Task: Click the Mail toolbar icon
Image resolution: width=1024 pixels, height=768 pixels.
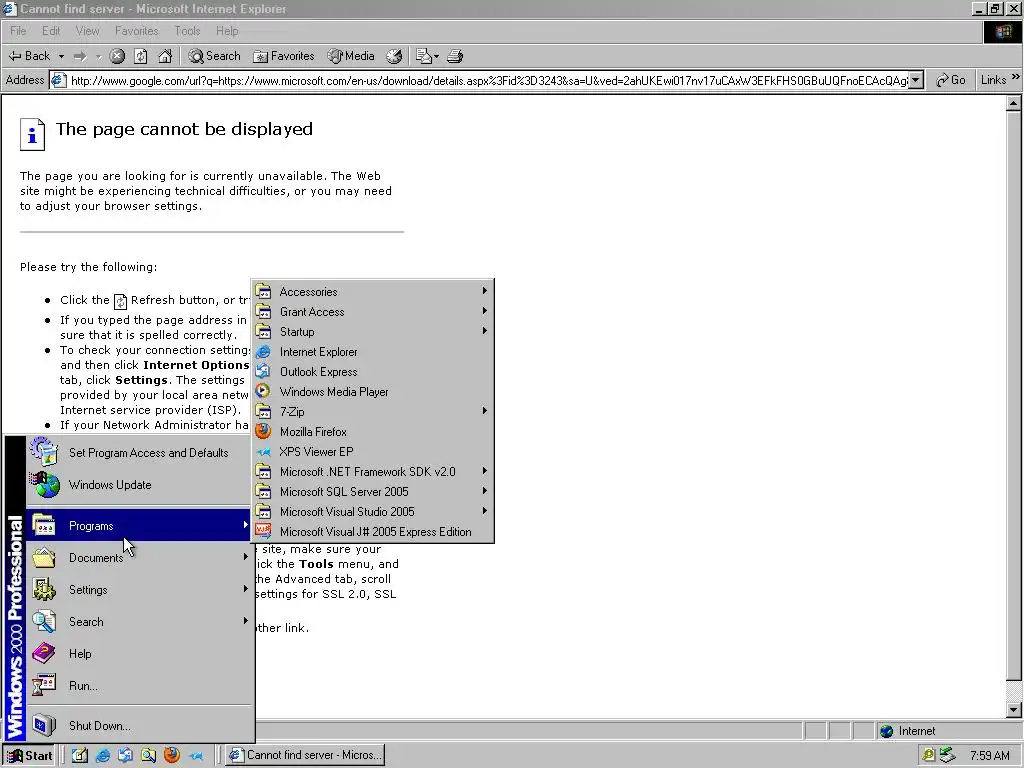Action: [x=423, y=56]
